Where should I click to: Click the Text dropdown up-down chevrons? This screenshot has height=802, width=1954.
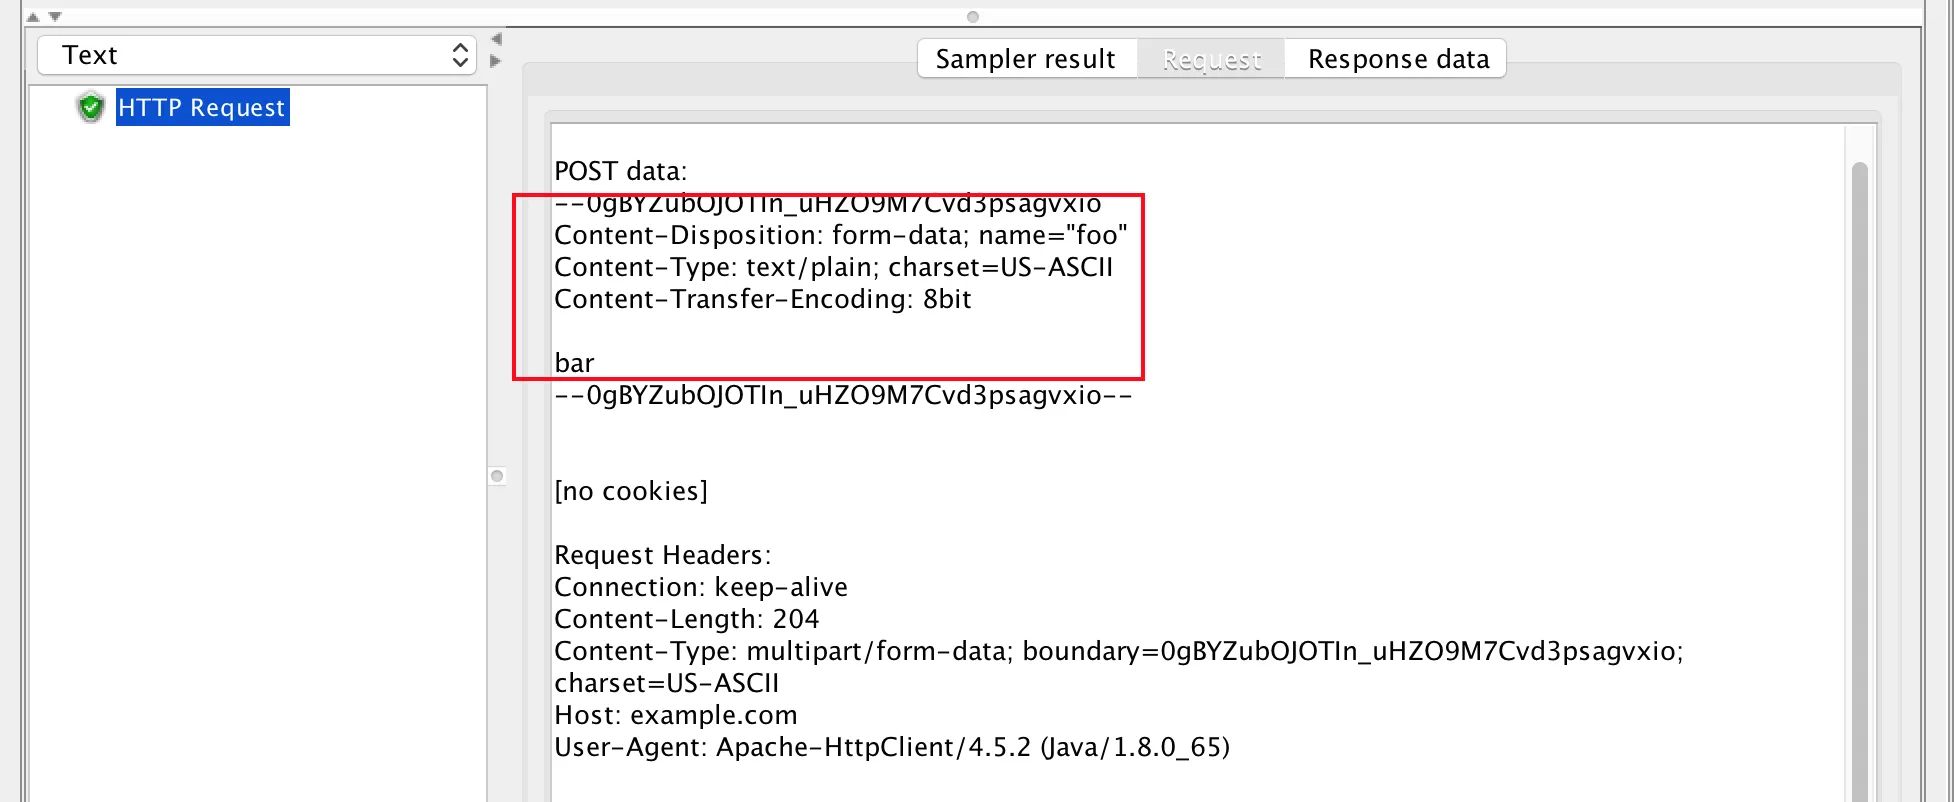point(460,55)
